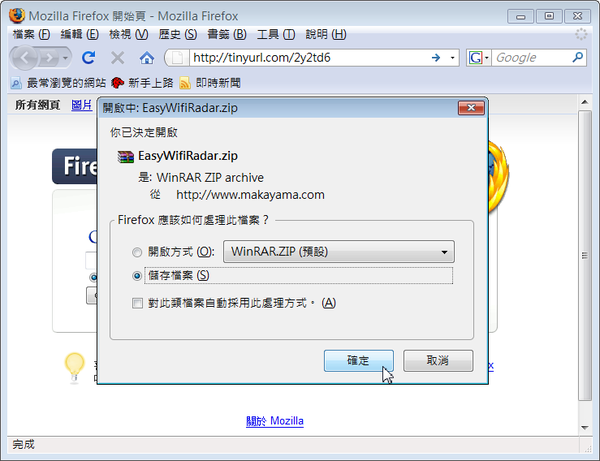
Task: Open the 新手上路 bookmark
Action: point(142,83)
